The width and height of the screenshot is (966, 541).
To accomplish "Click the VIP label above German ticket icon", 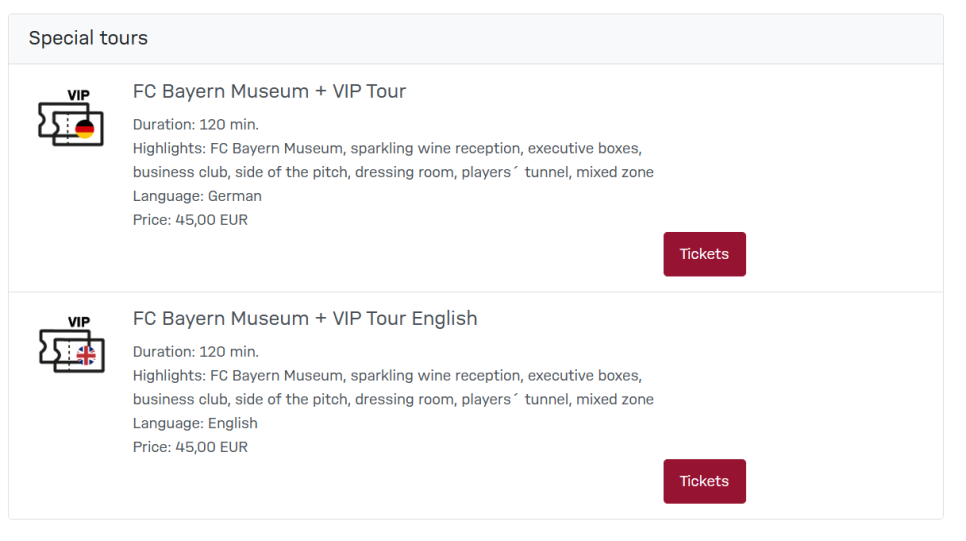I will click(x=78, y=95).
